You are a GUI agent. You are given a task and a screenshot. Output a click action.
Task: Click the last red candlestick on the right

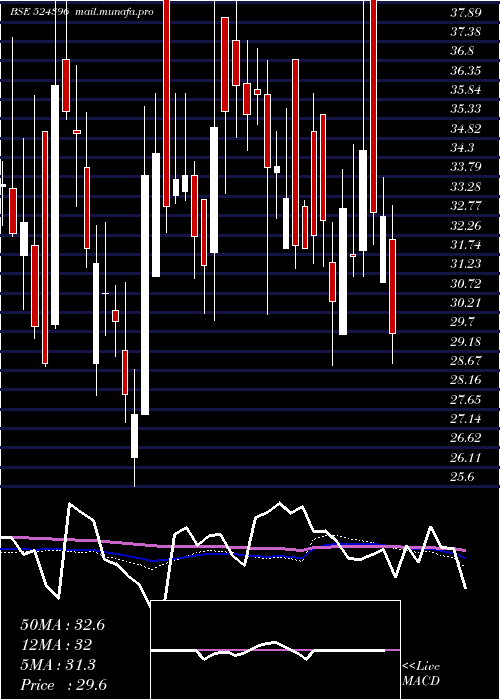pyautogui.click(x=392, y=286)
